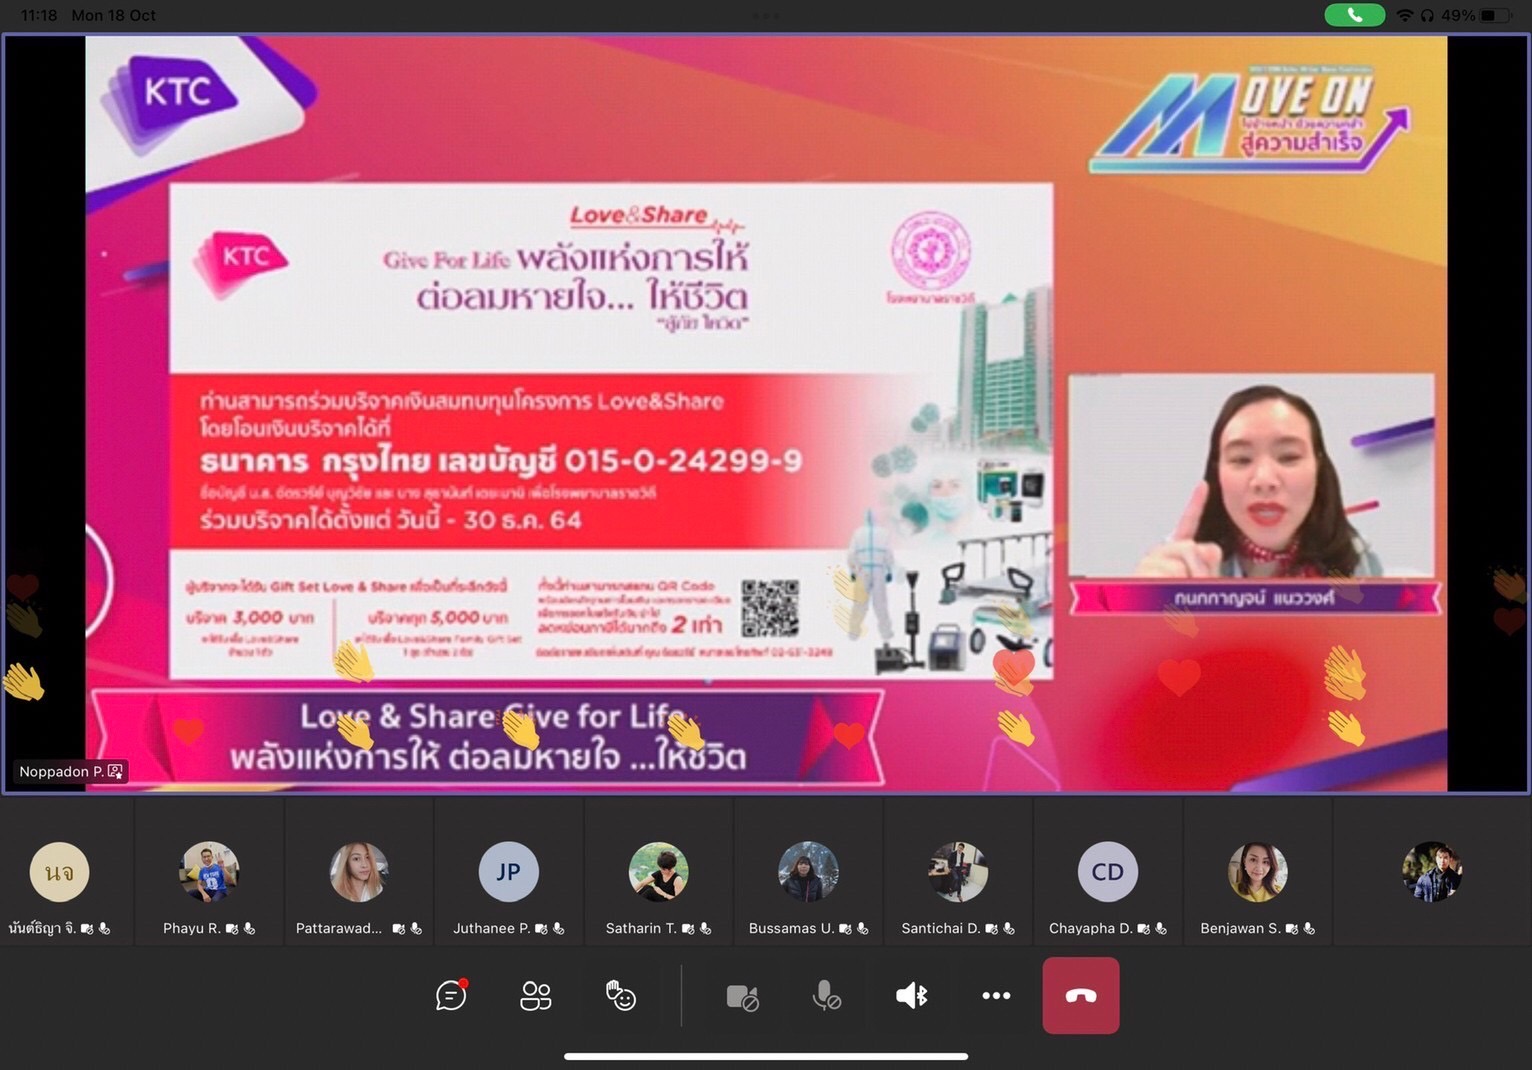The height and width of the screenshot is (1070, 1532).
Task: Select Phayu R. participant avatar
Action: pos(209,872)
